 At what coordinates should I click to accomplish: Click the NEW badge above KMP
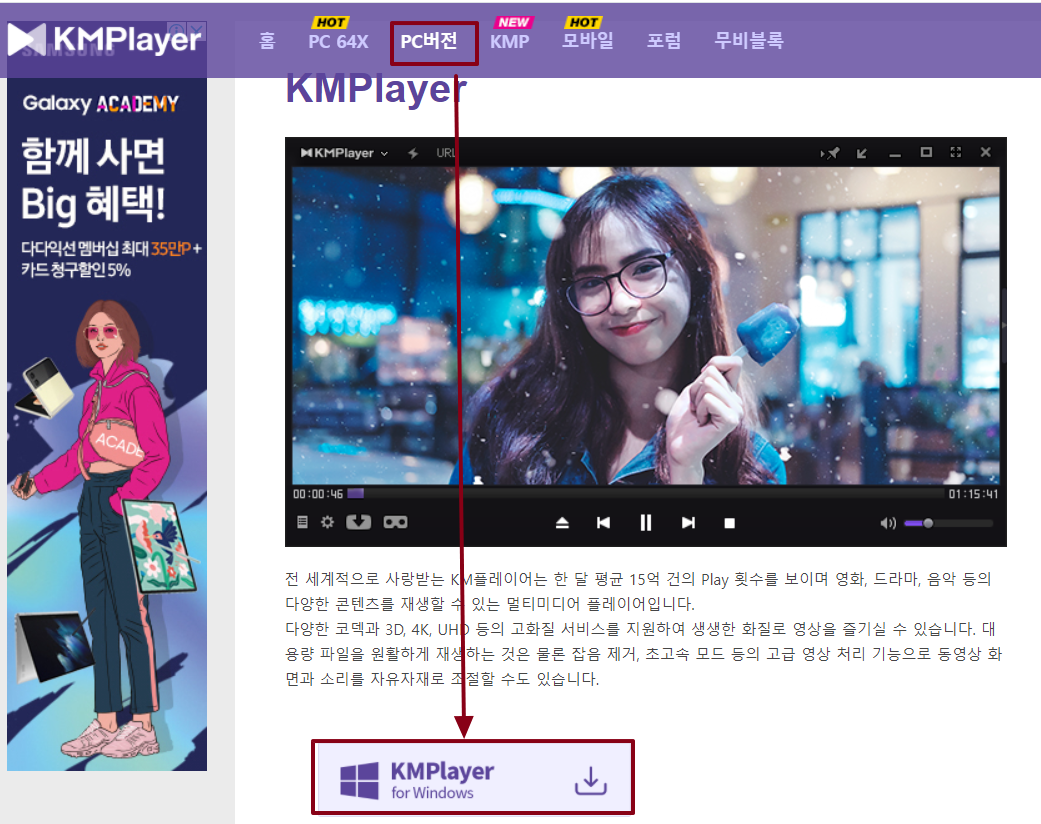[513, 23]
